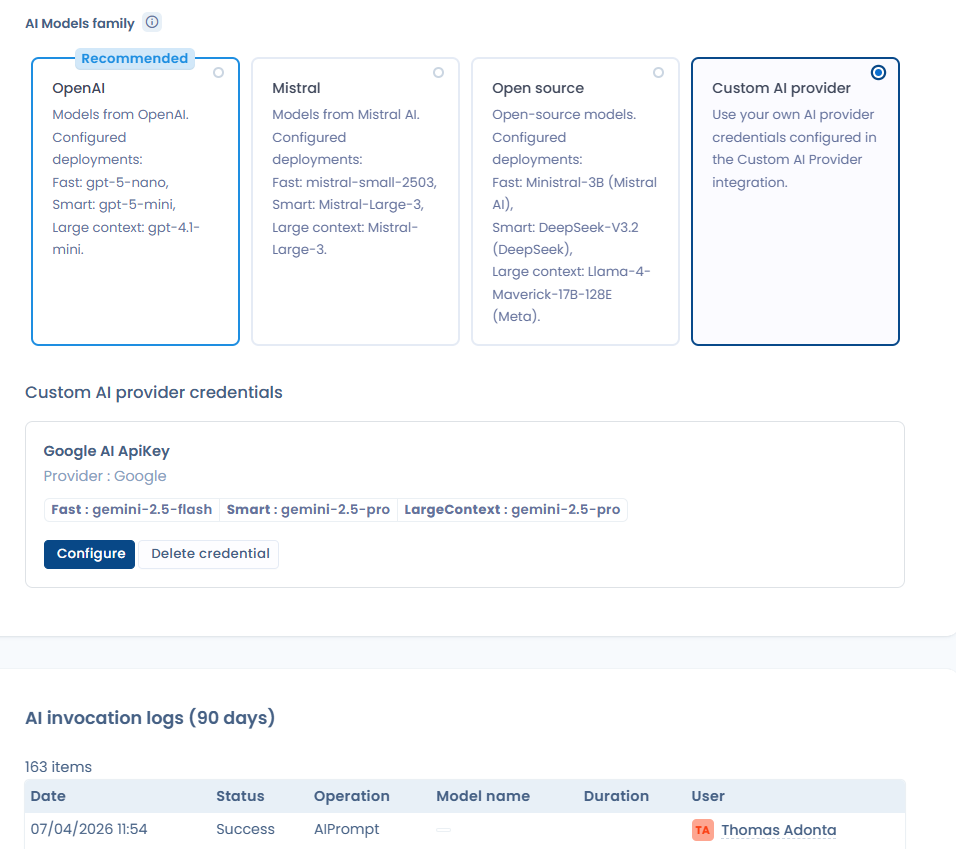
Task: Click the Delete credential button
Action: [x=210, y=554]
